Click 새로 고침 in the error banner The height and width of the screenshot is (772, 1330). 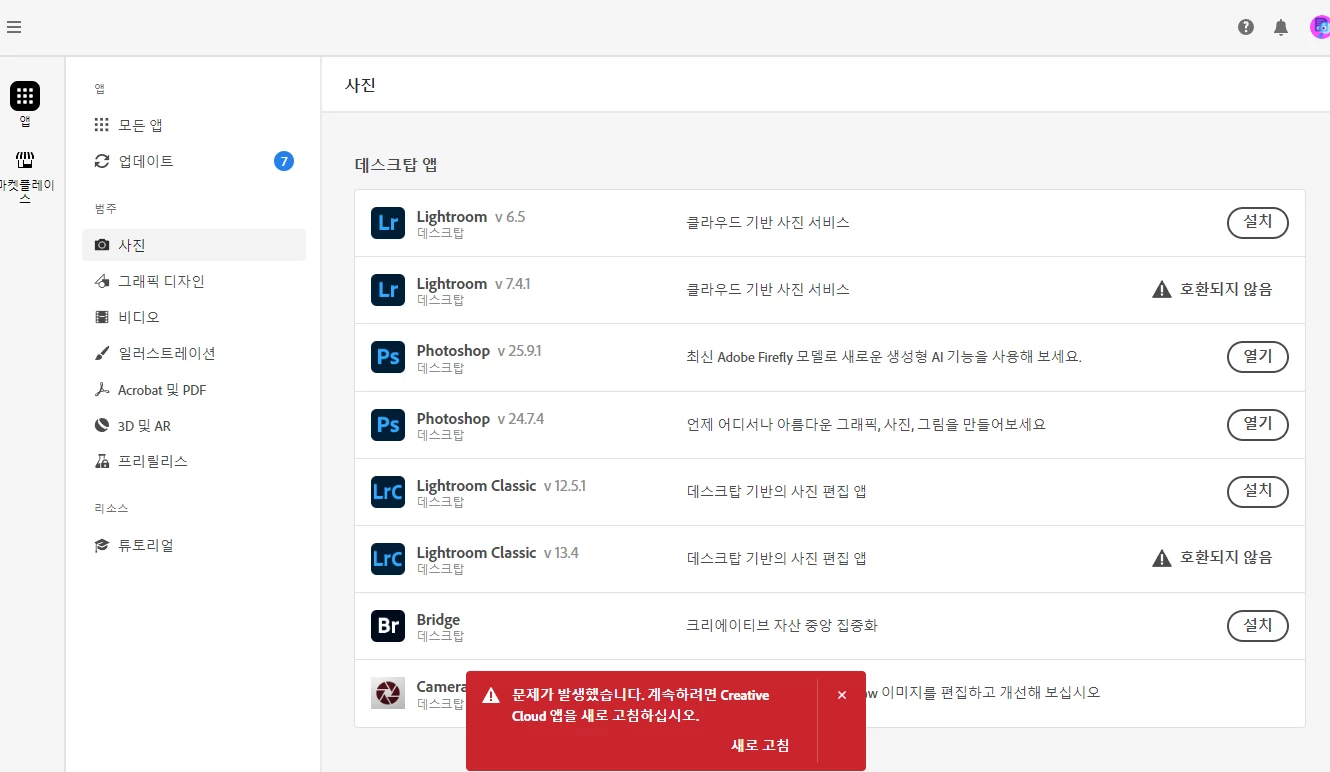pos(760,745)
